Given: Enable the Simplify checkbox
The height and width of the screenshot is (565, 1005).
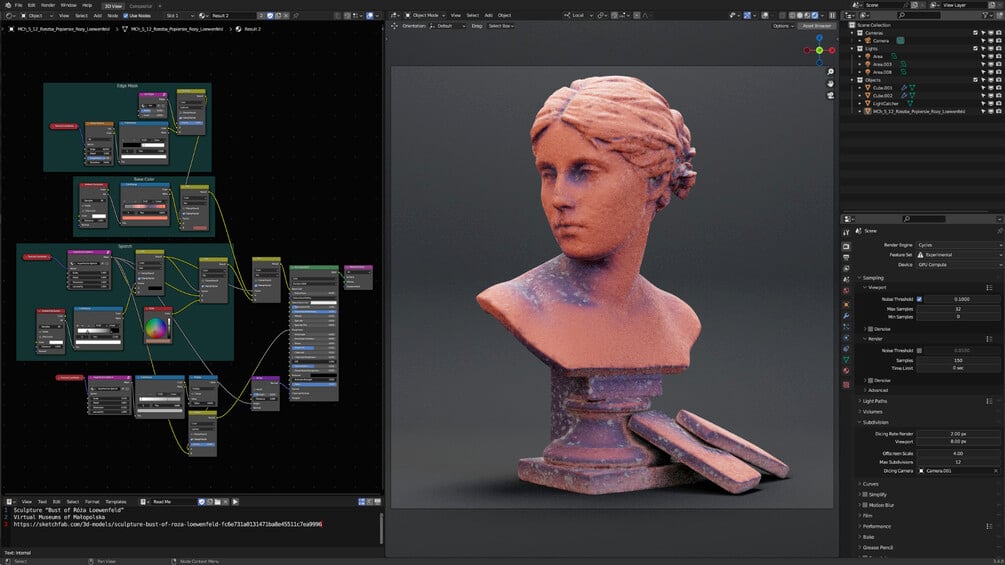Looking at the screenshot, I should (x=865, y=495).
